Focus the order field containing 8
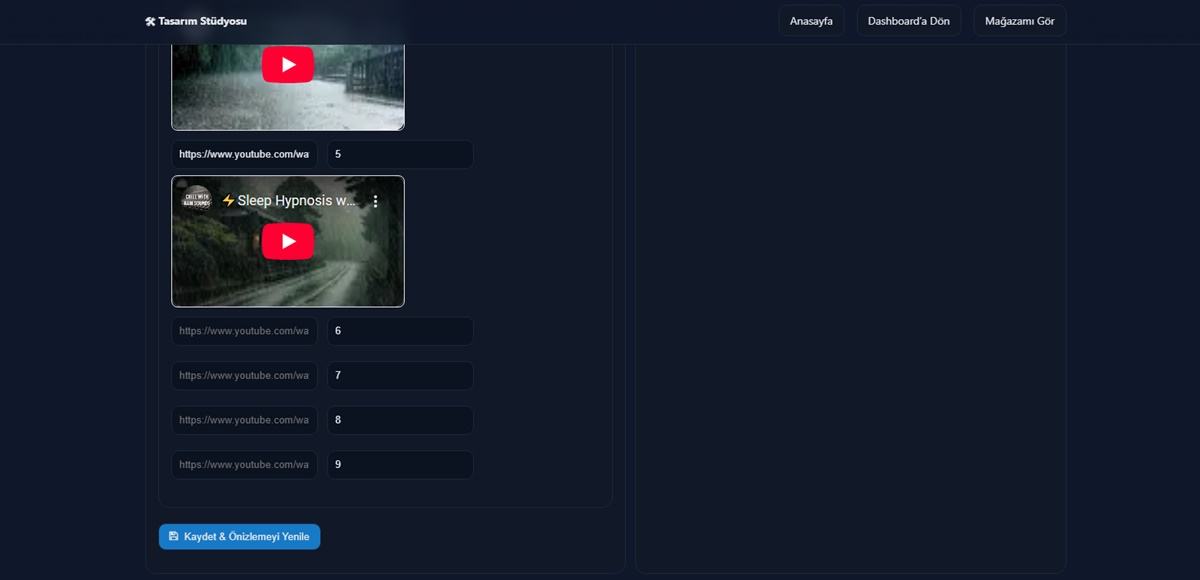This screenshot has width=1200, height=580. pyautogui.click(x=400, y=420)
